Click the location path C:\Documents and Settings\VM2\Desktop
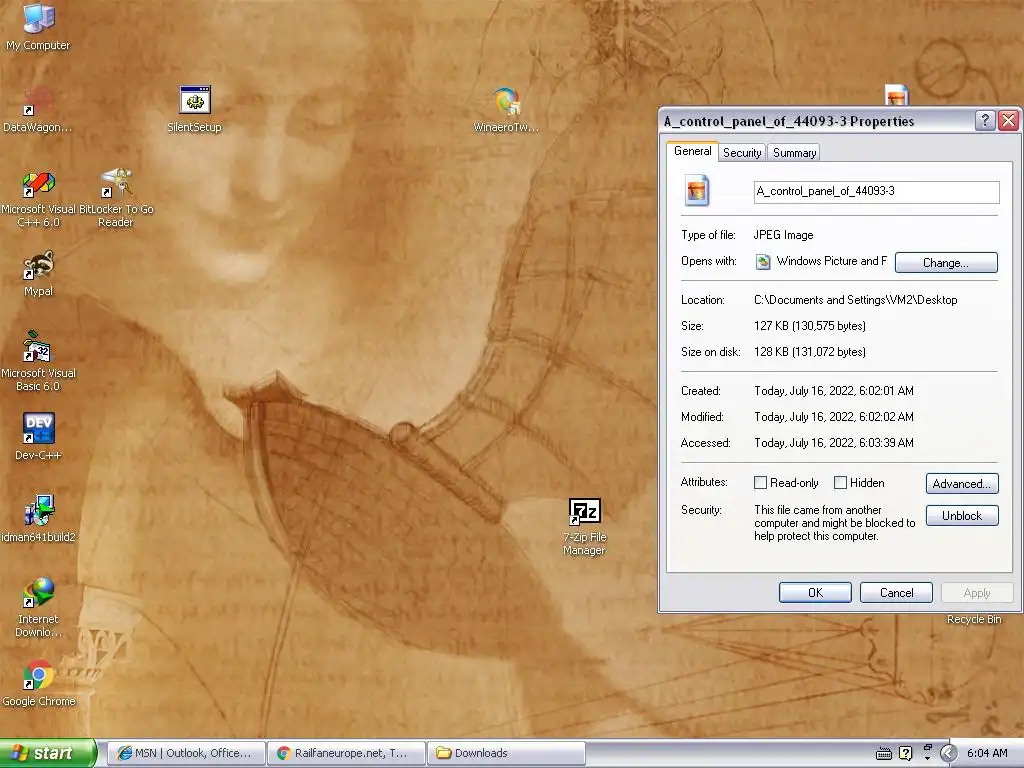 (x=856, y=300)
